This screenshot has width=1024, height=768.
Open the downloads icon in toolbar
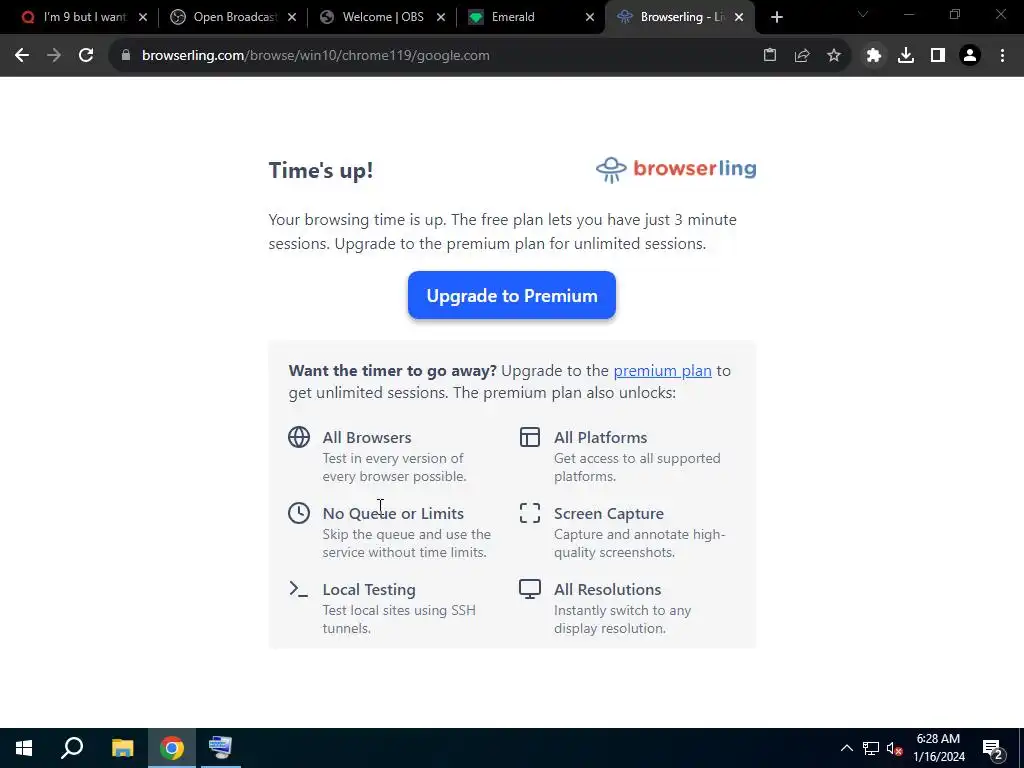pos(906,56)
